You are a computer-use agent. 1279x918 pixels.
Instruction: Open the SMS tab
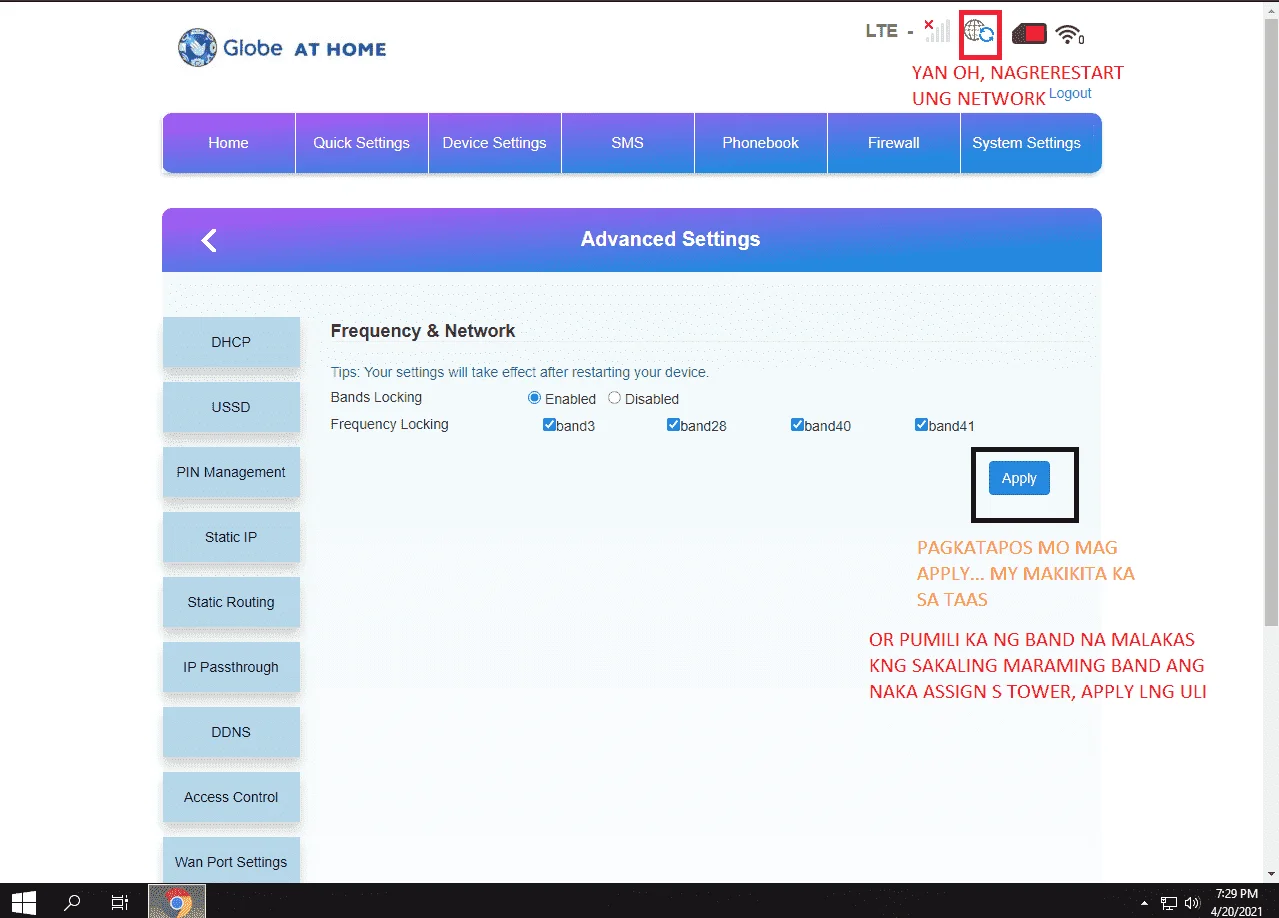coord(627,143)
